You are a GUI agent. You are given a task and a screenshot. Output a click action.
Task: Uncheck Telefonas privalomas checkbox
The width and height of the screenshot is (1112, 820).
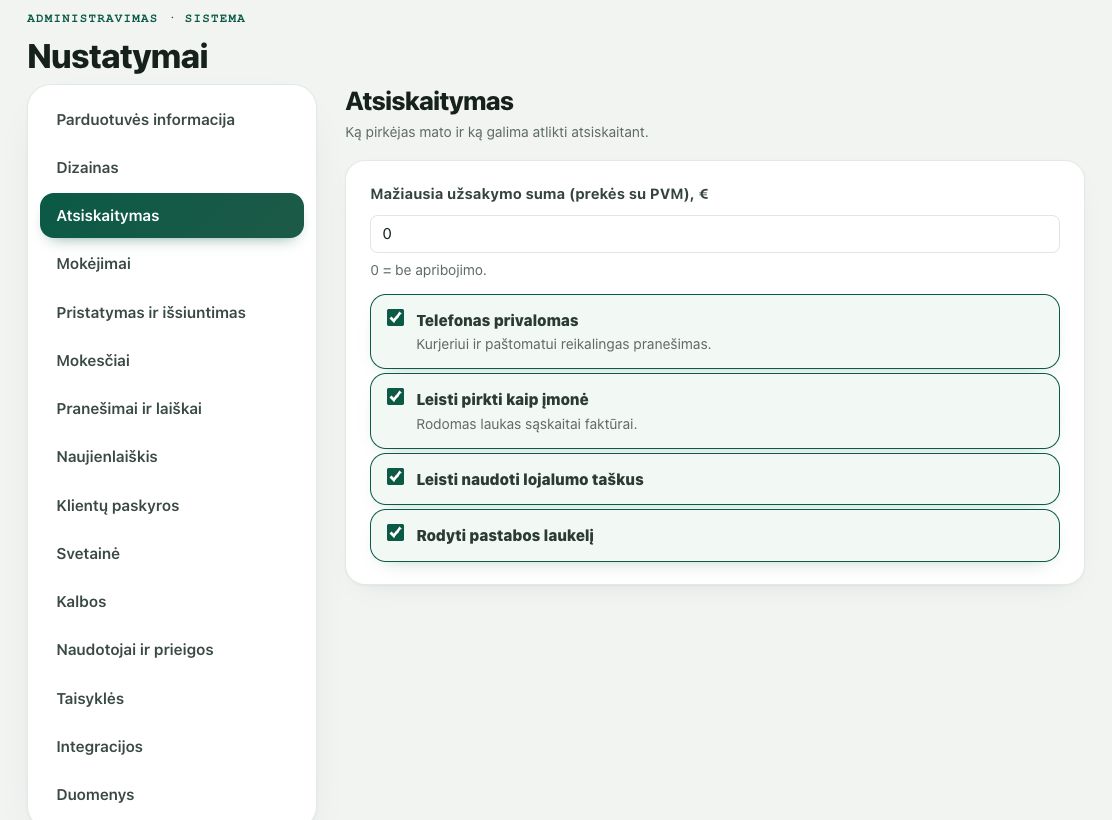click(396, 318)
